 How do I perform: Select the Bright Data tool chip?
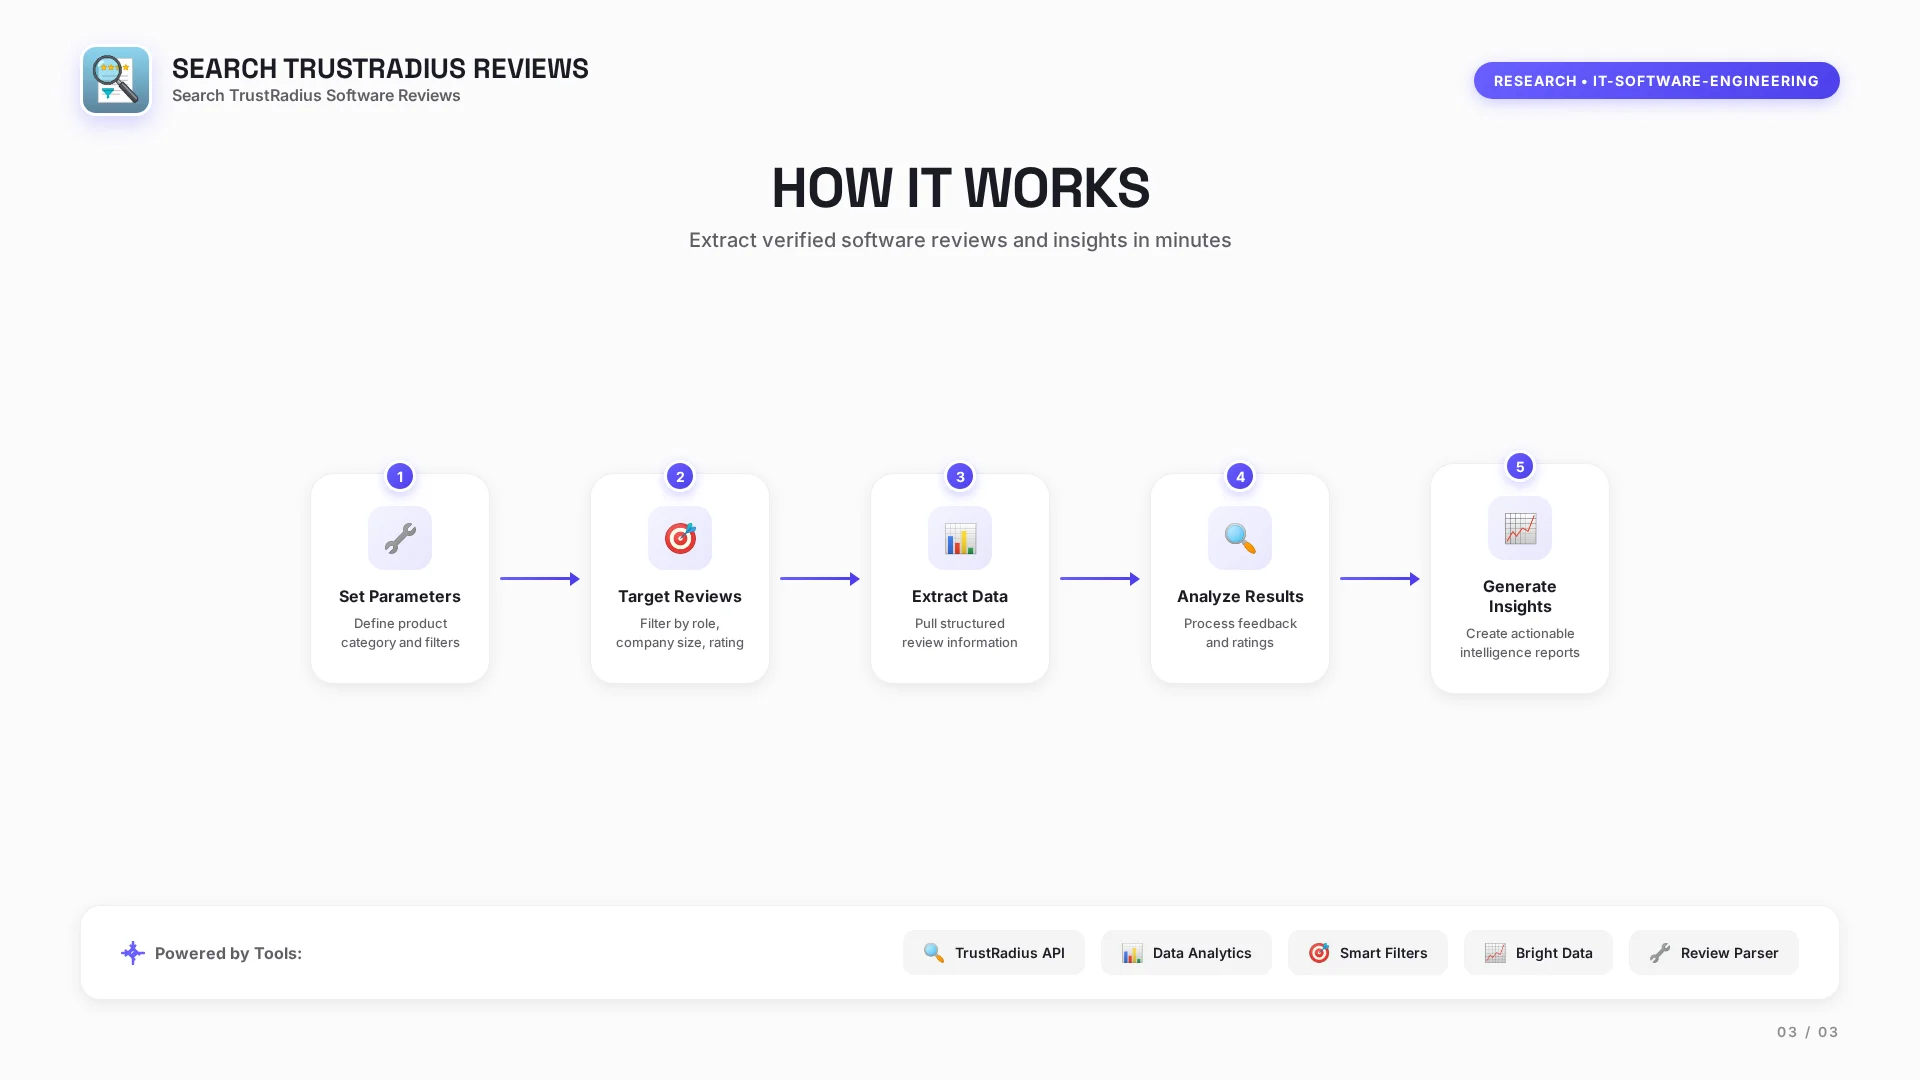(x=1538, y=953)
